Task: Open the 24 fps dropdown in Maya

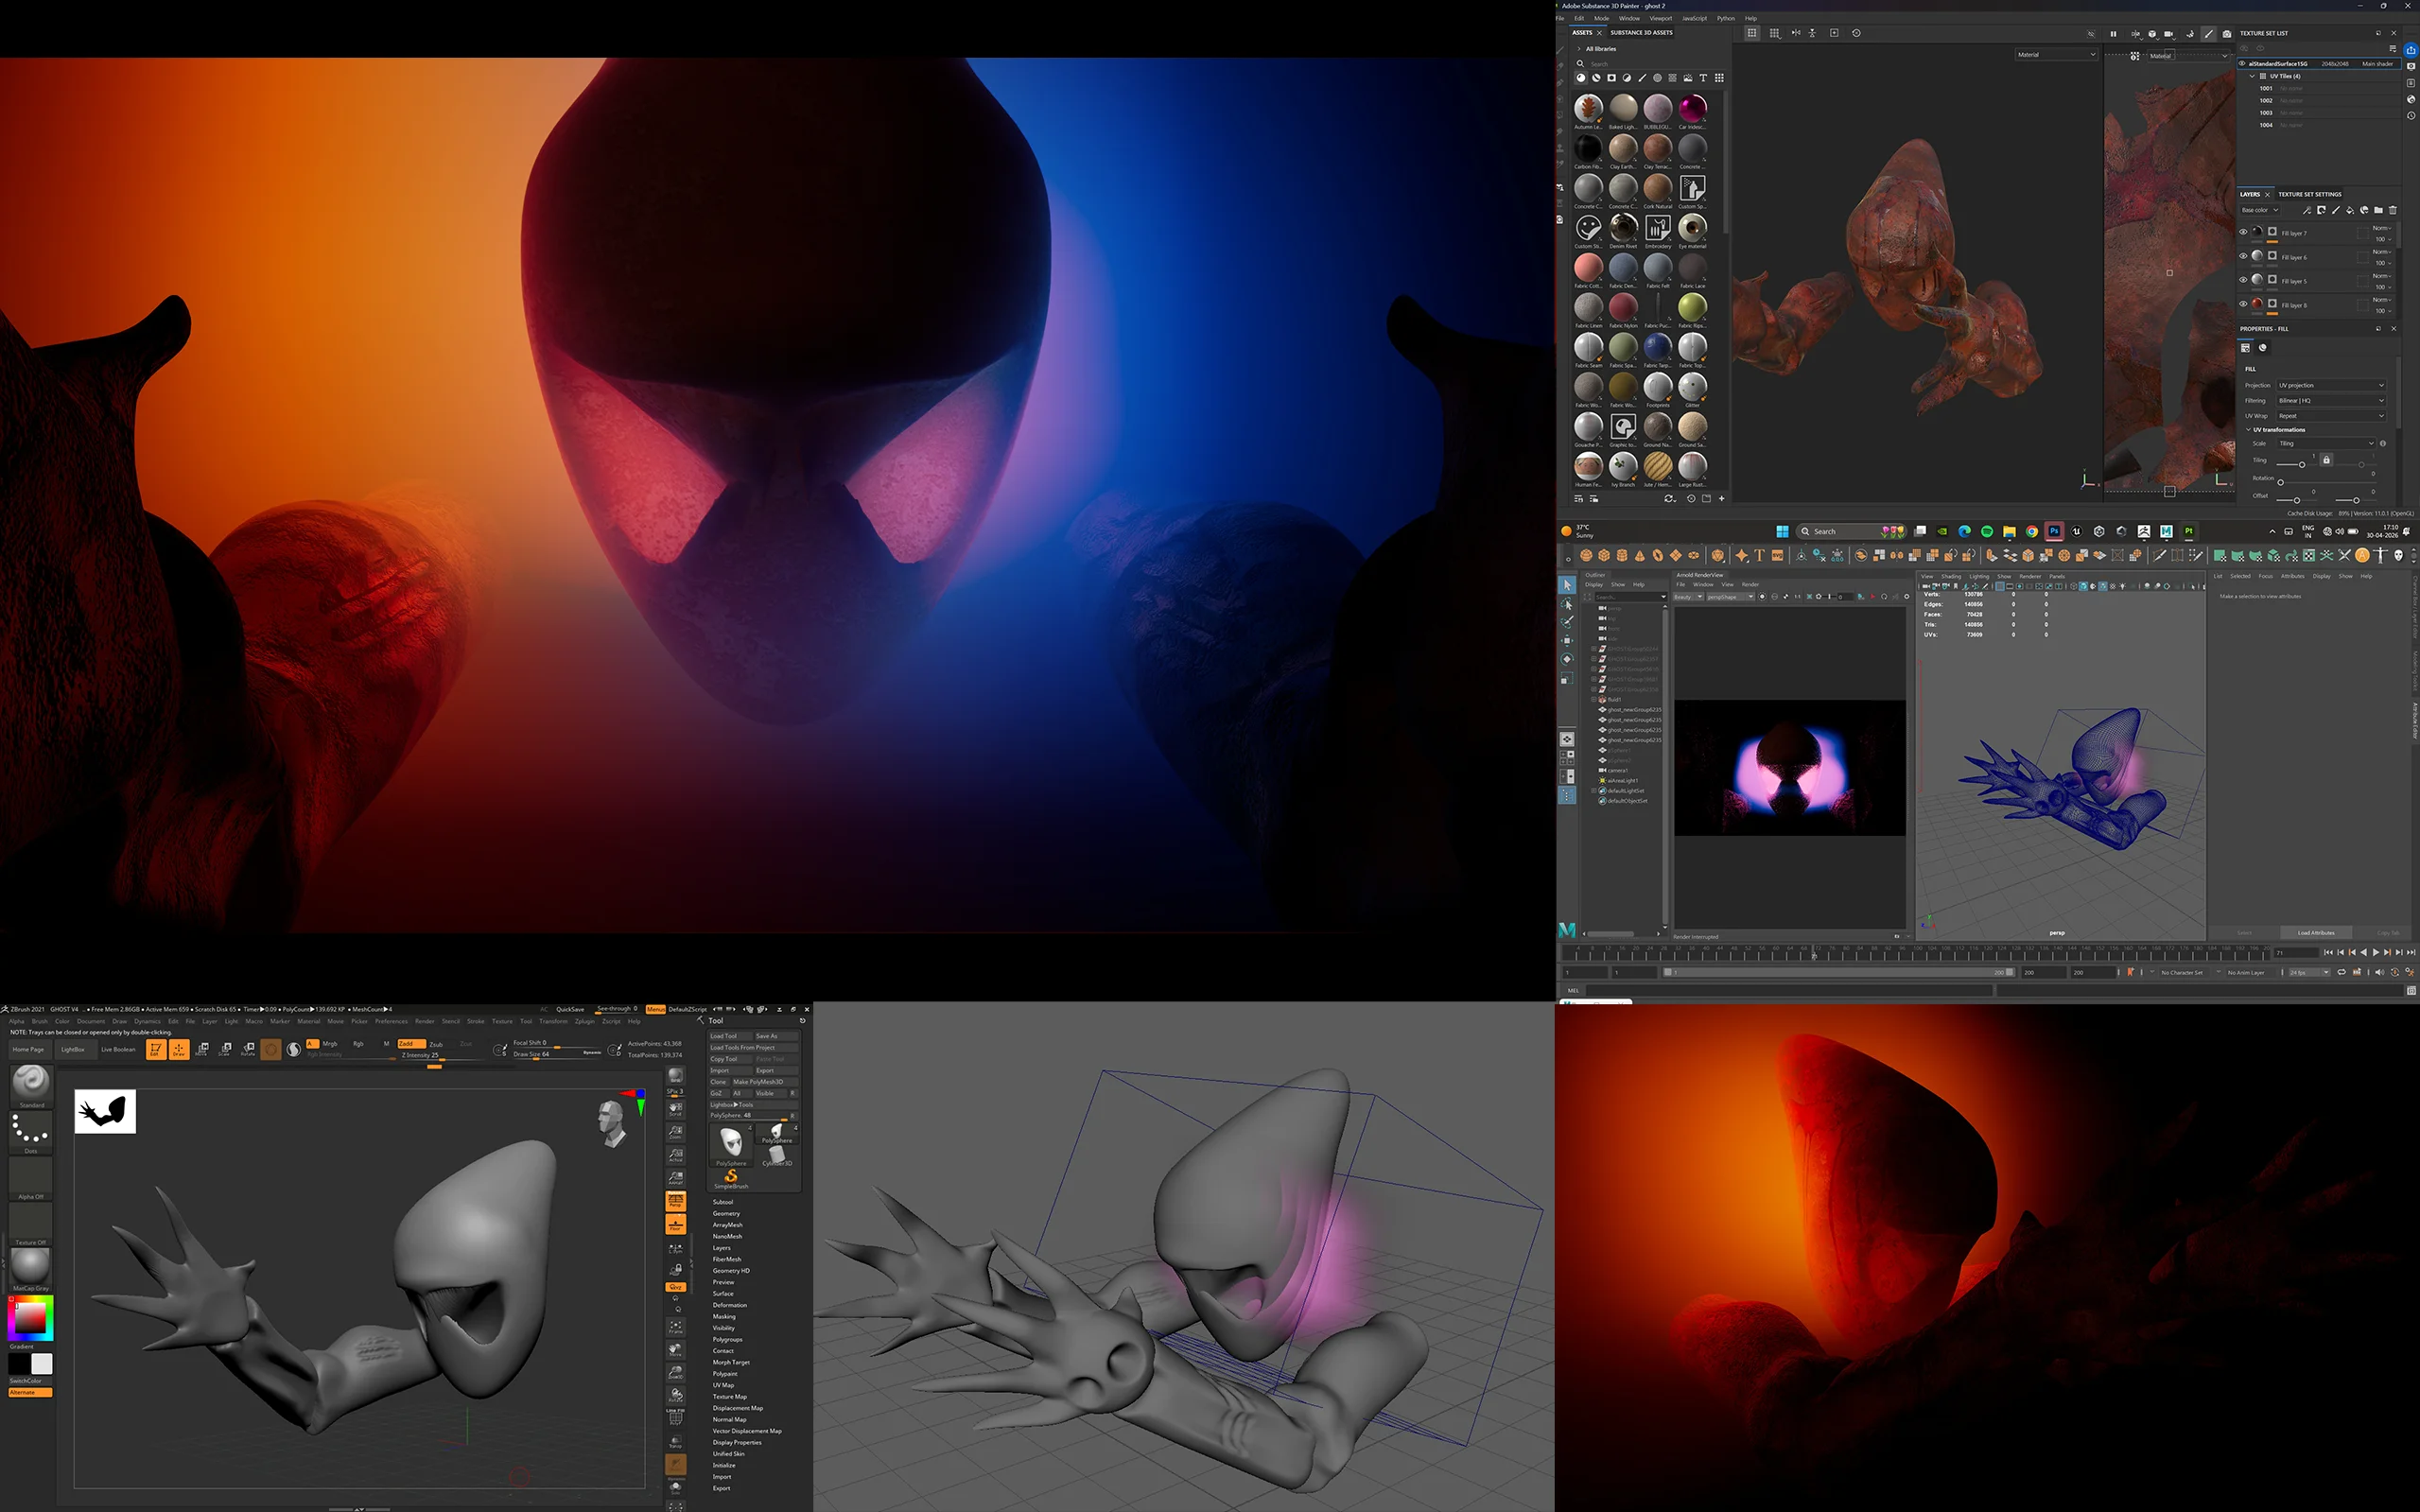Action: [2309, 972]
